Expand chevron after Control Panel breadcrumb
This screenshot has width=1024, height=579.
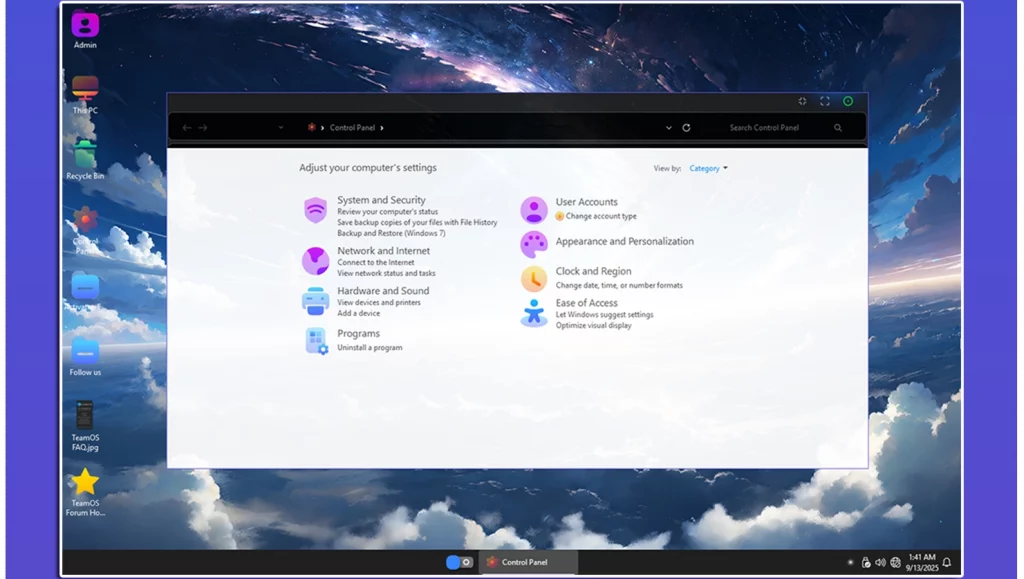point(382,128)
